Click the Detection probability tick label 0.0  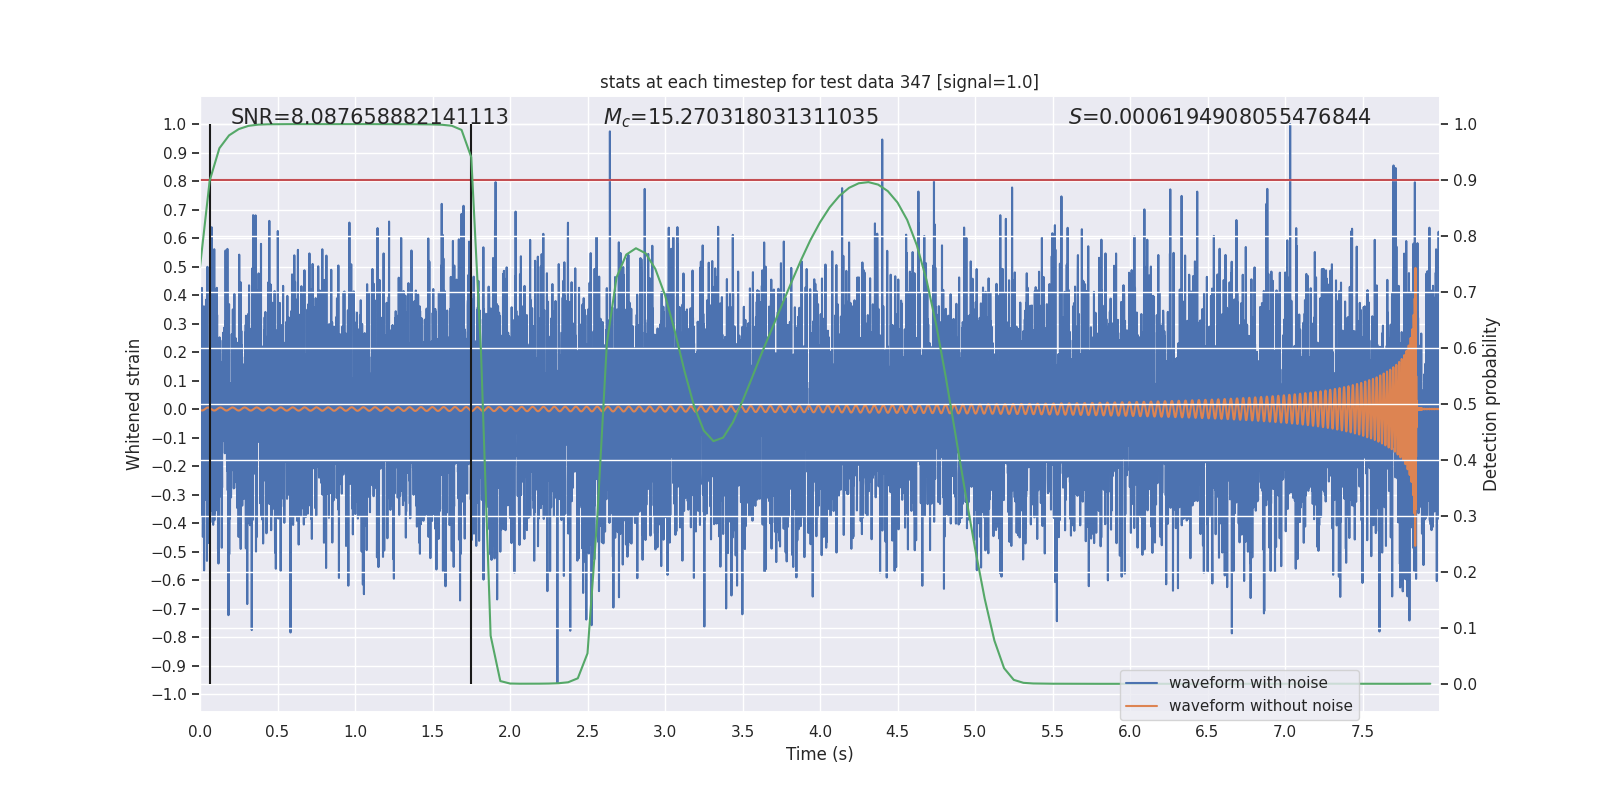(x=1465, y=684)
